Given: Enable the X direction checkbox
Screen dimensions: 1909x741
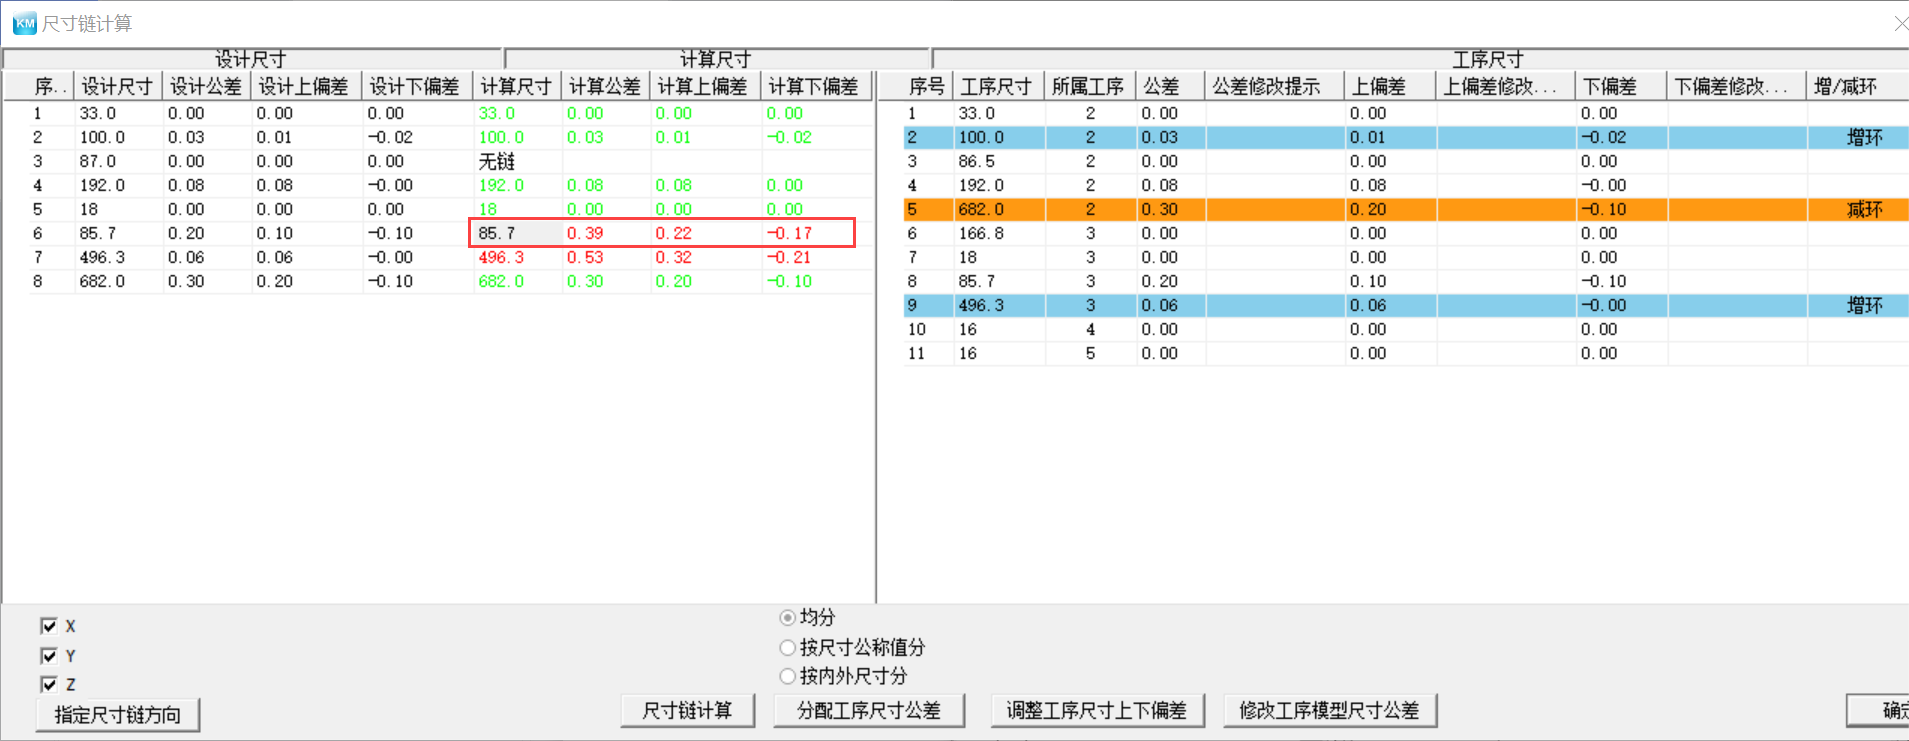Looking at the screenshot, I should 49,626.
